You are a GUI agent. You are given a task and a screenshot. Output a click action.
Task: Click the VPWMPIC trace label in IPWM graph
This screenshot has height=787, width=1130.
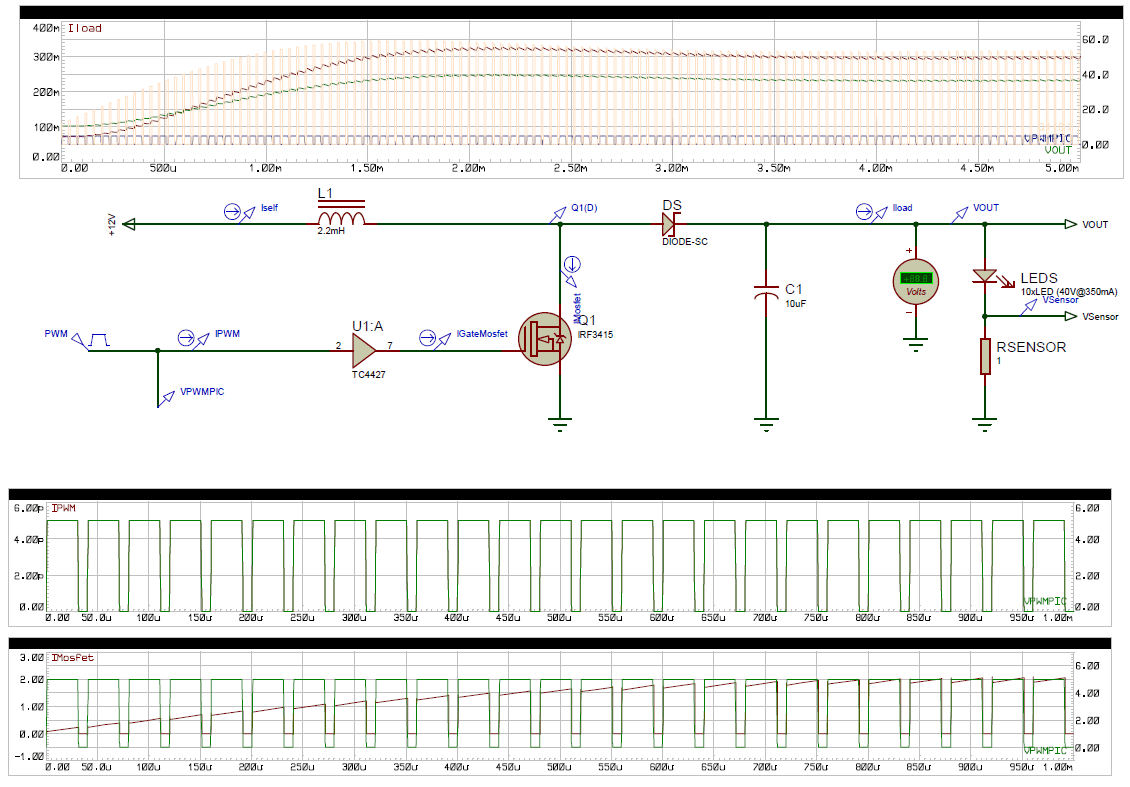pyautogui.click(x=1045, y=601)
